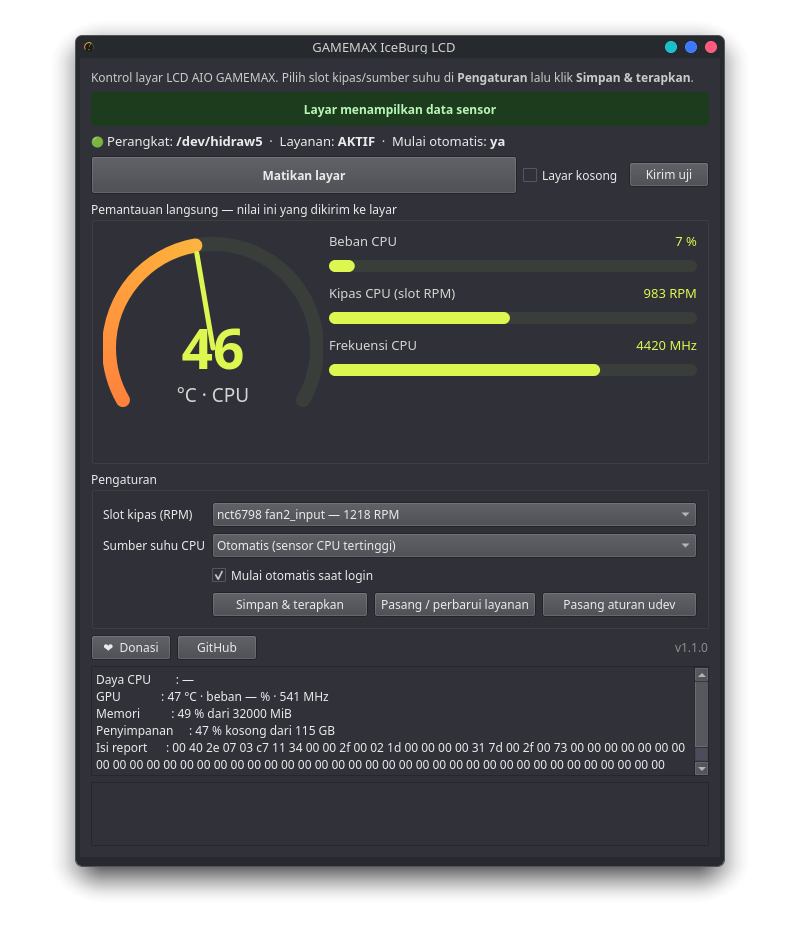Screen dimensions: 800x952
Task: Click the Kirim uji button
Action: (x=669, y=175)
